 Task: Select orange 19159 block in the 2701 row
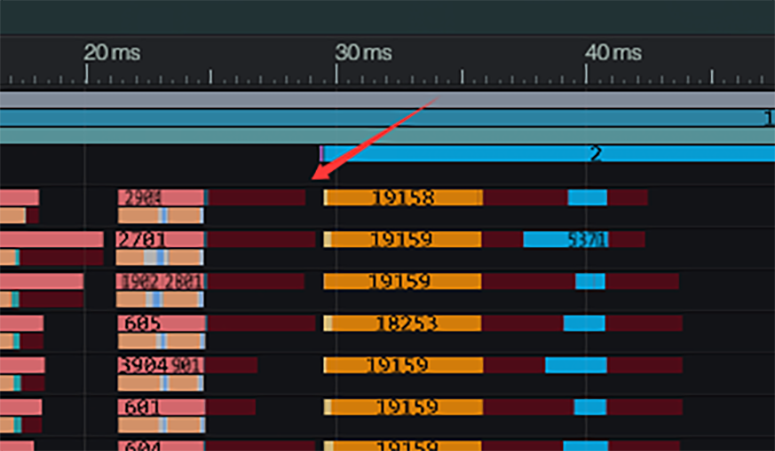click(x=403, y=240)
